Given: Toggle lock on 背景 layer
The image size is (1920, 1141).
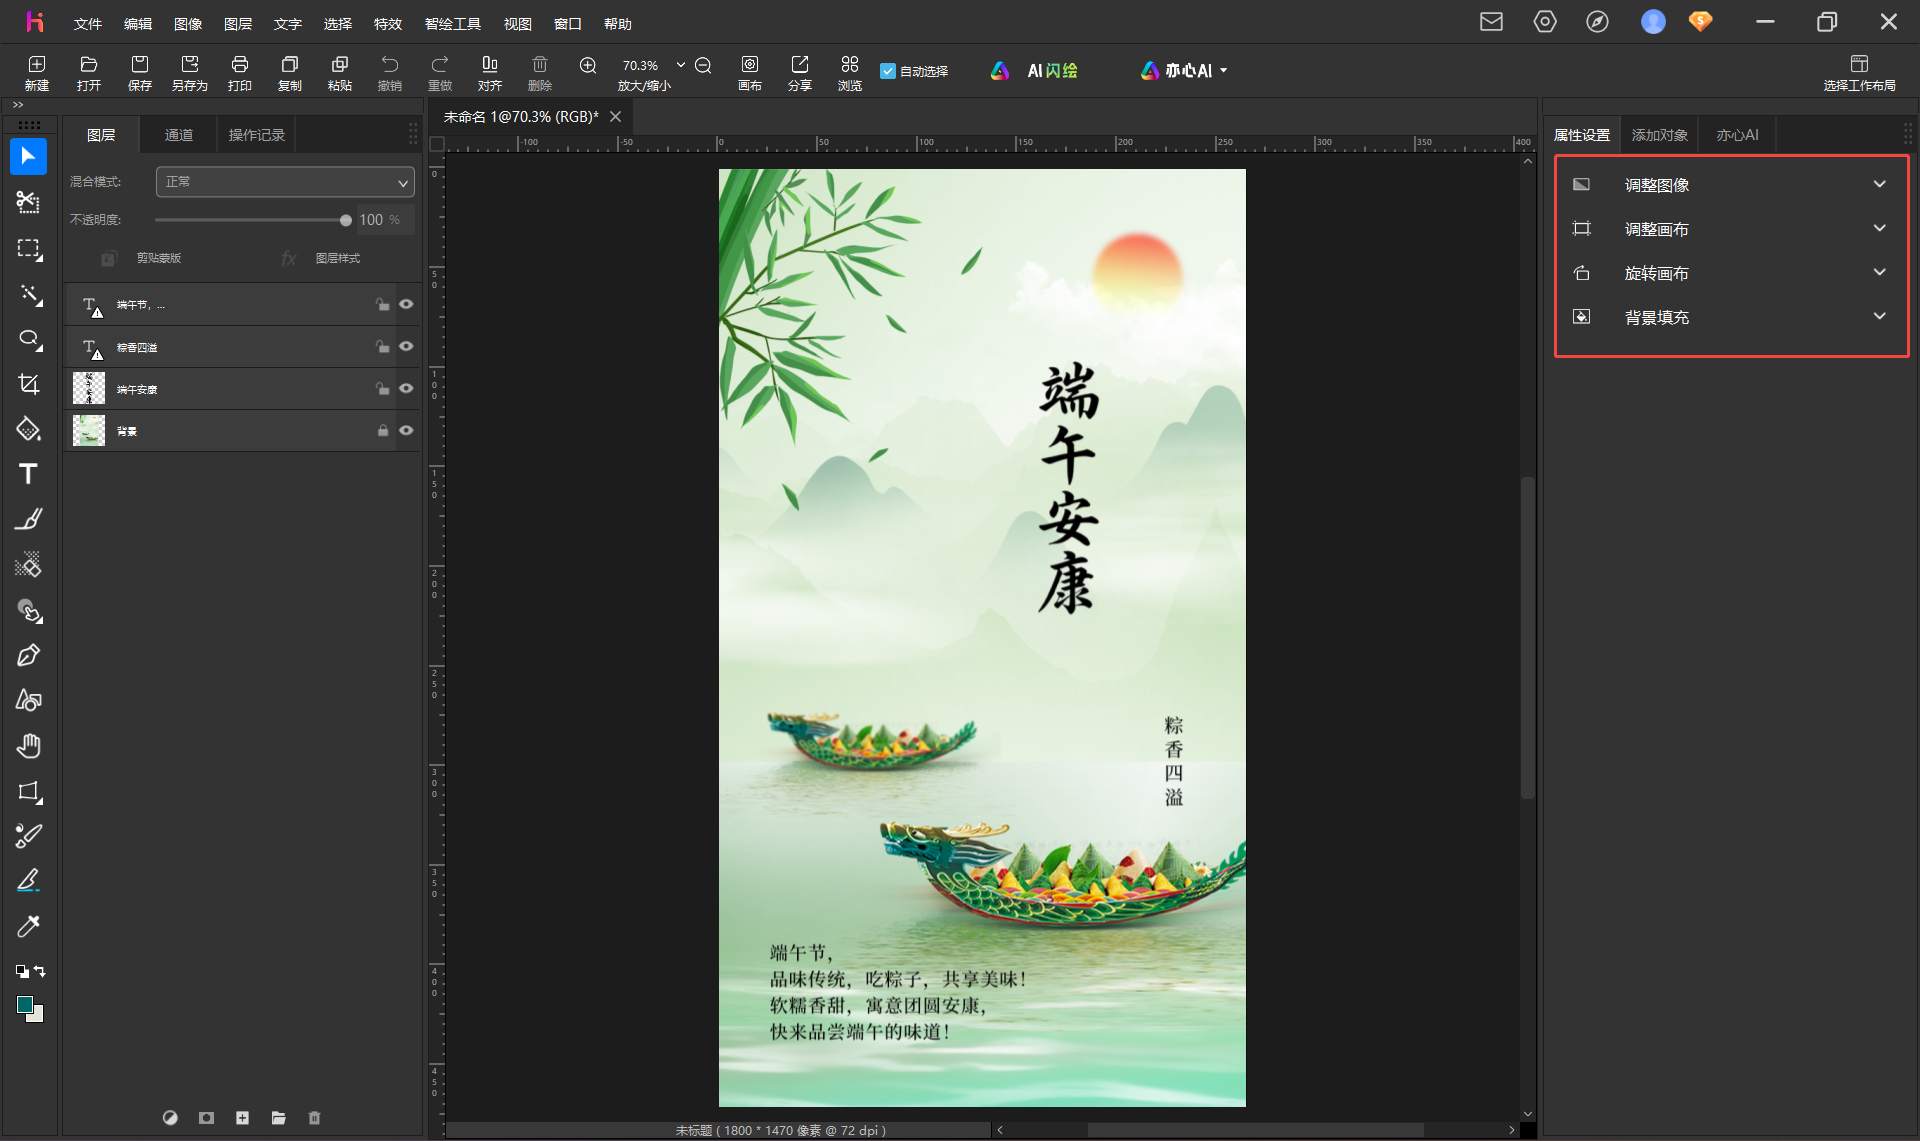Looking at the screenshot, I should (x=382, y=430).
